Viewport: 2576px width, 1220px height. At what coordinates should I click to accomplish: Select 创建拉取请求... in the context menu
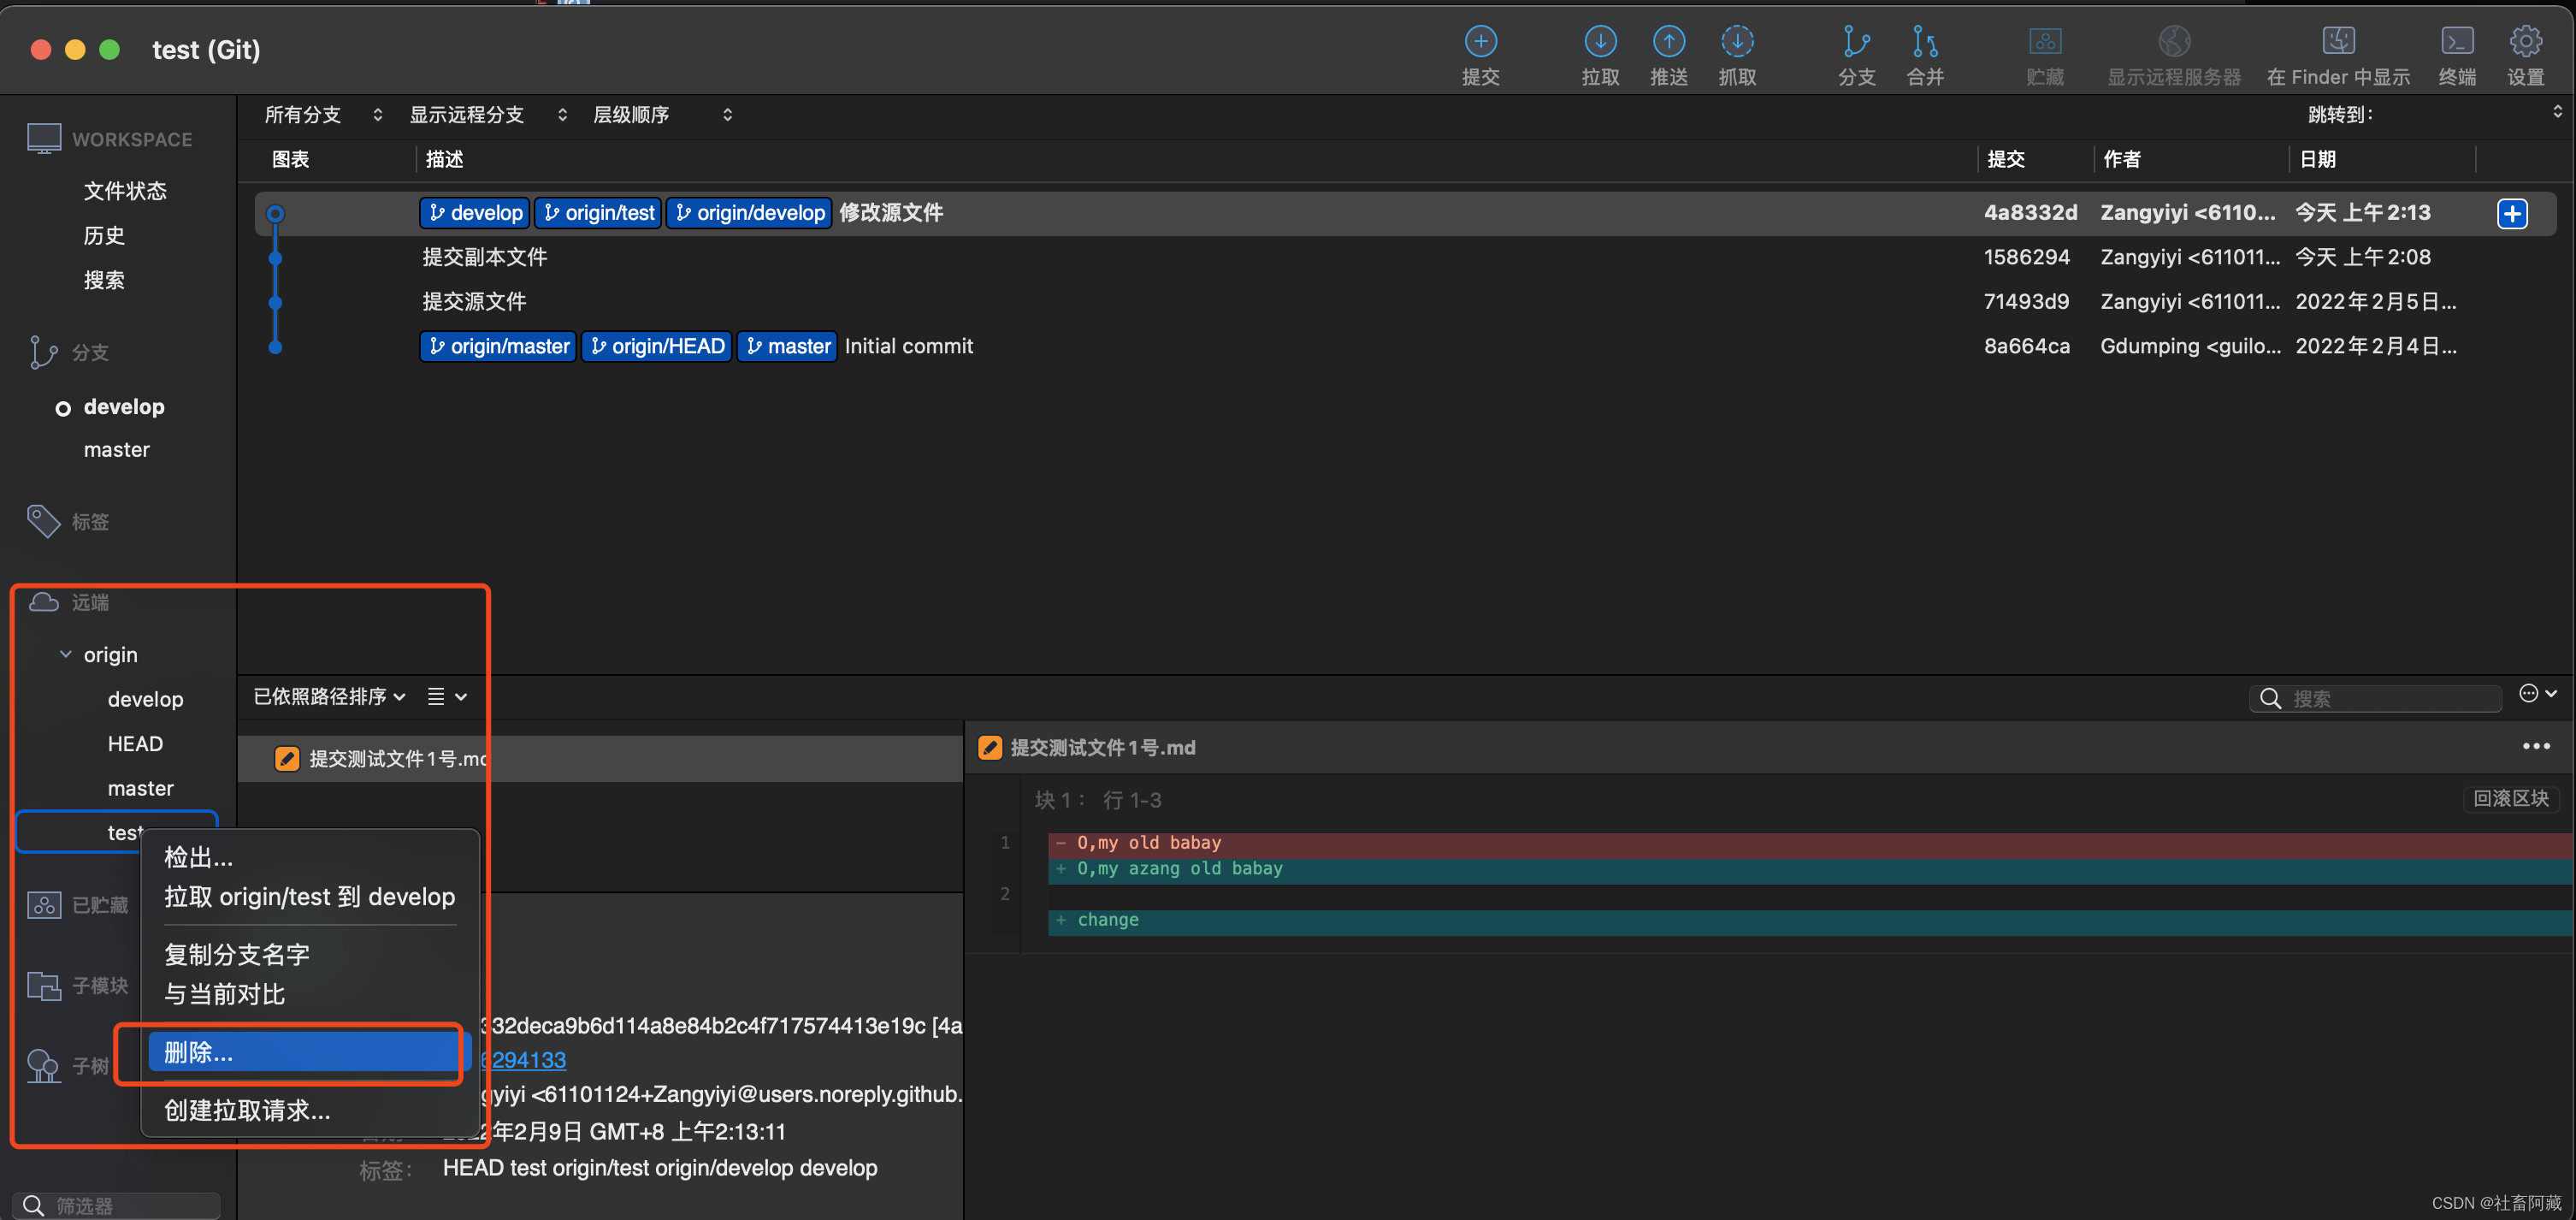247,1110
